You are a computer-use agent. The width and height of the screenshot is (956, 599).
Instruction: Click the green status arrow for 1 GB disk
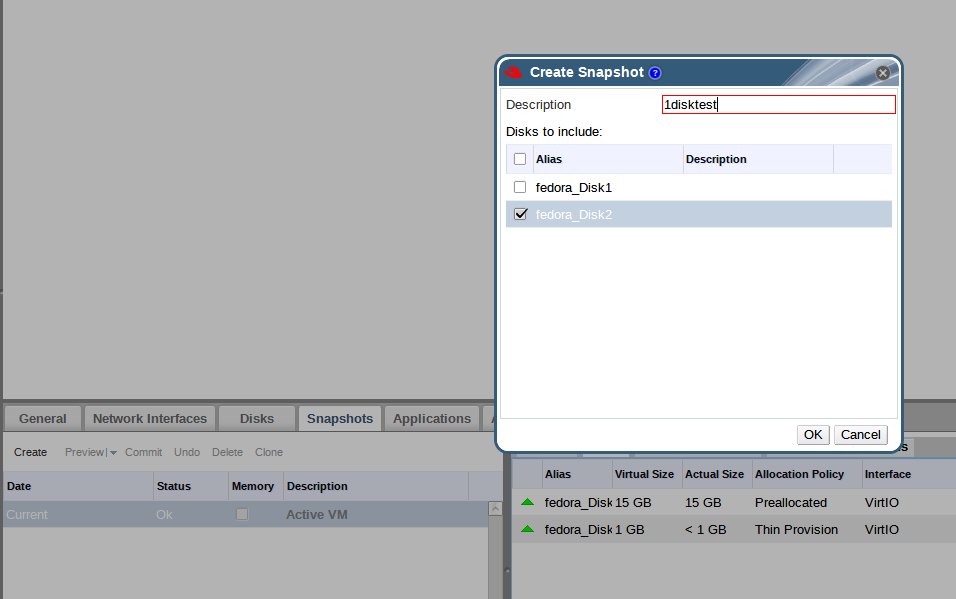coord(527,529)
